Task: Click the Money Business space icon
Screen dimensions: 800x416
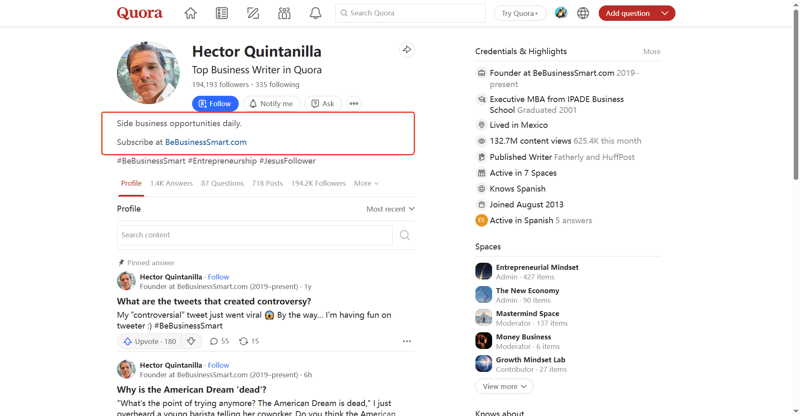Action: [x=483, y=341]
